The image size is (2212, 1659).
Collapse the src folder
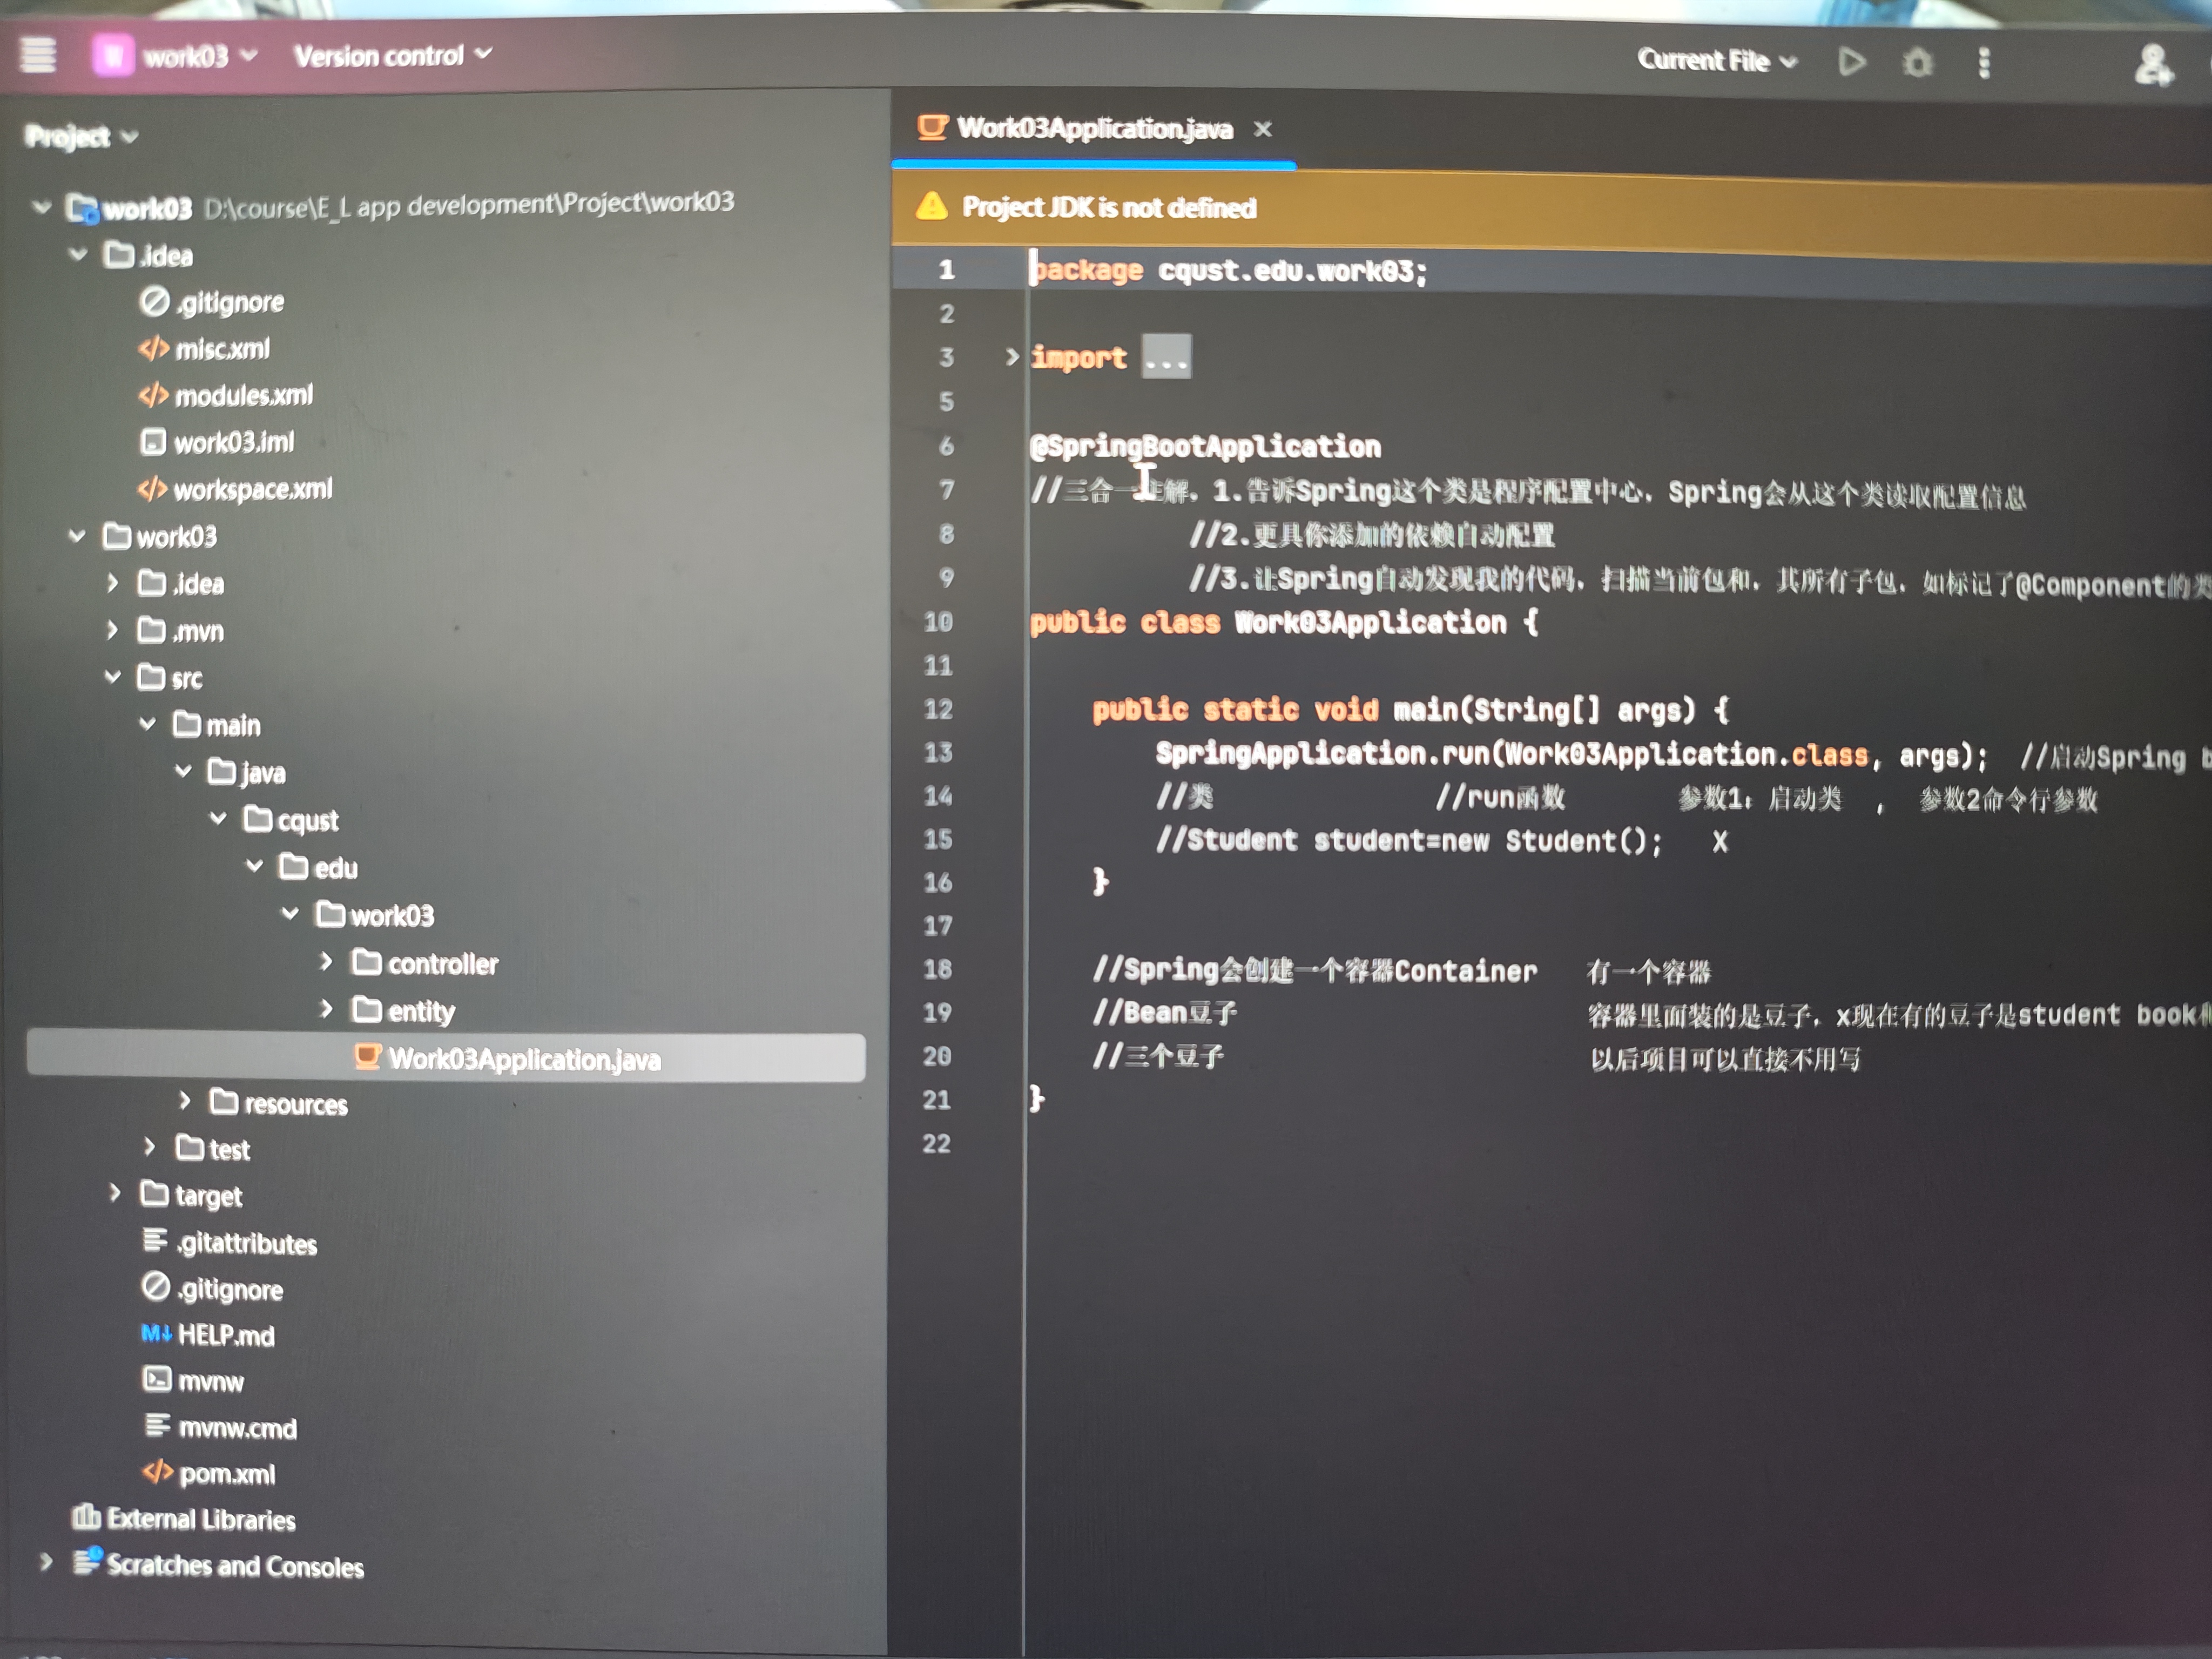[113, 677]
